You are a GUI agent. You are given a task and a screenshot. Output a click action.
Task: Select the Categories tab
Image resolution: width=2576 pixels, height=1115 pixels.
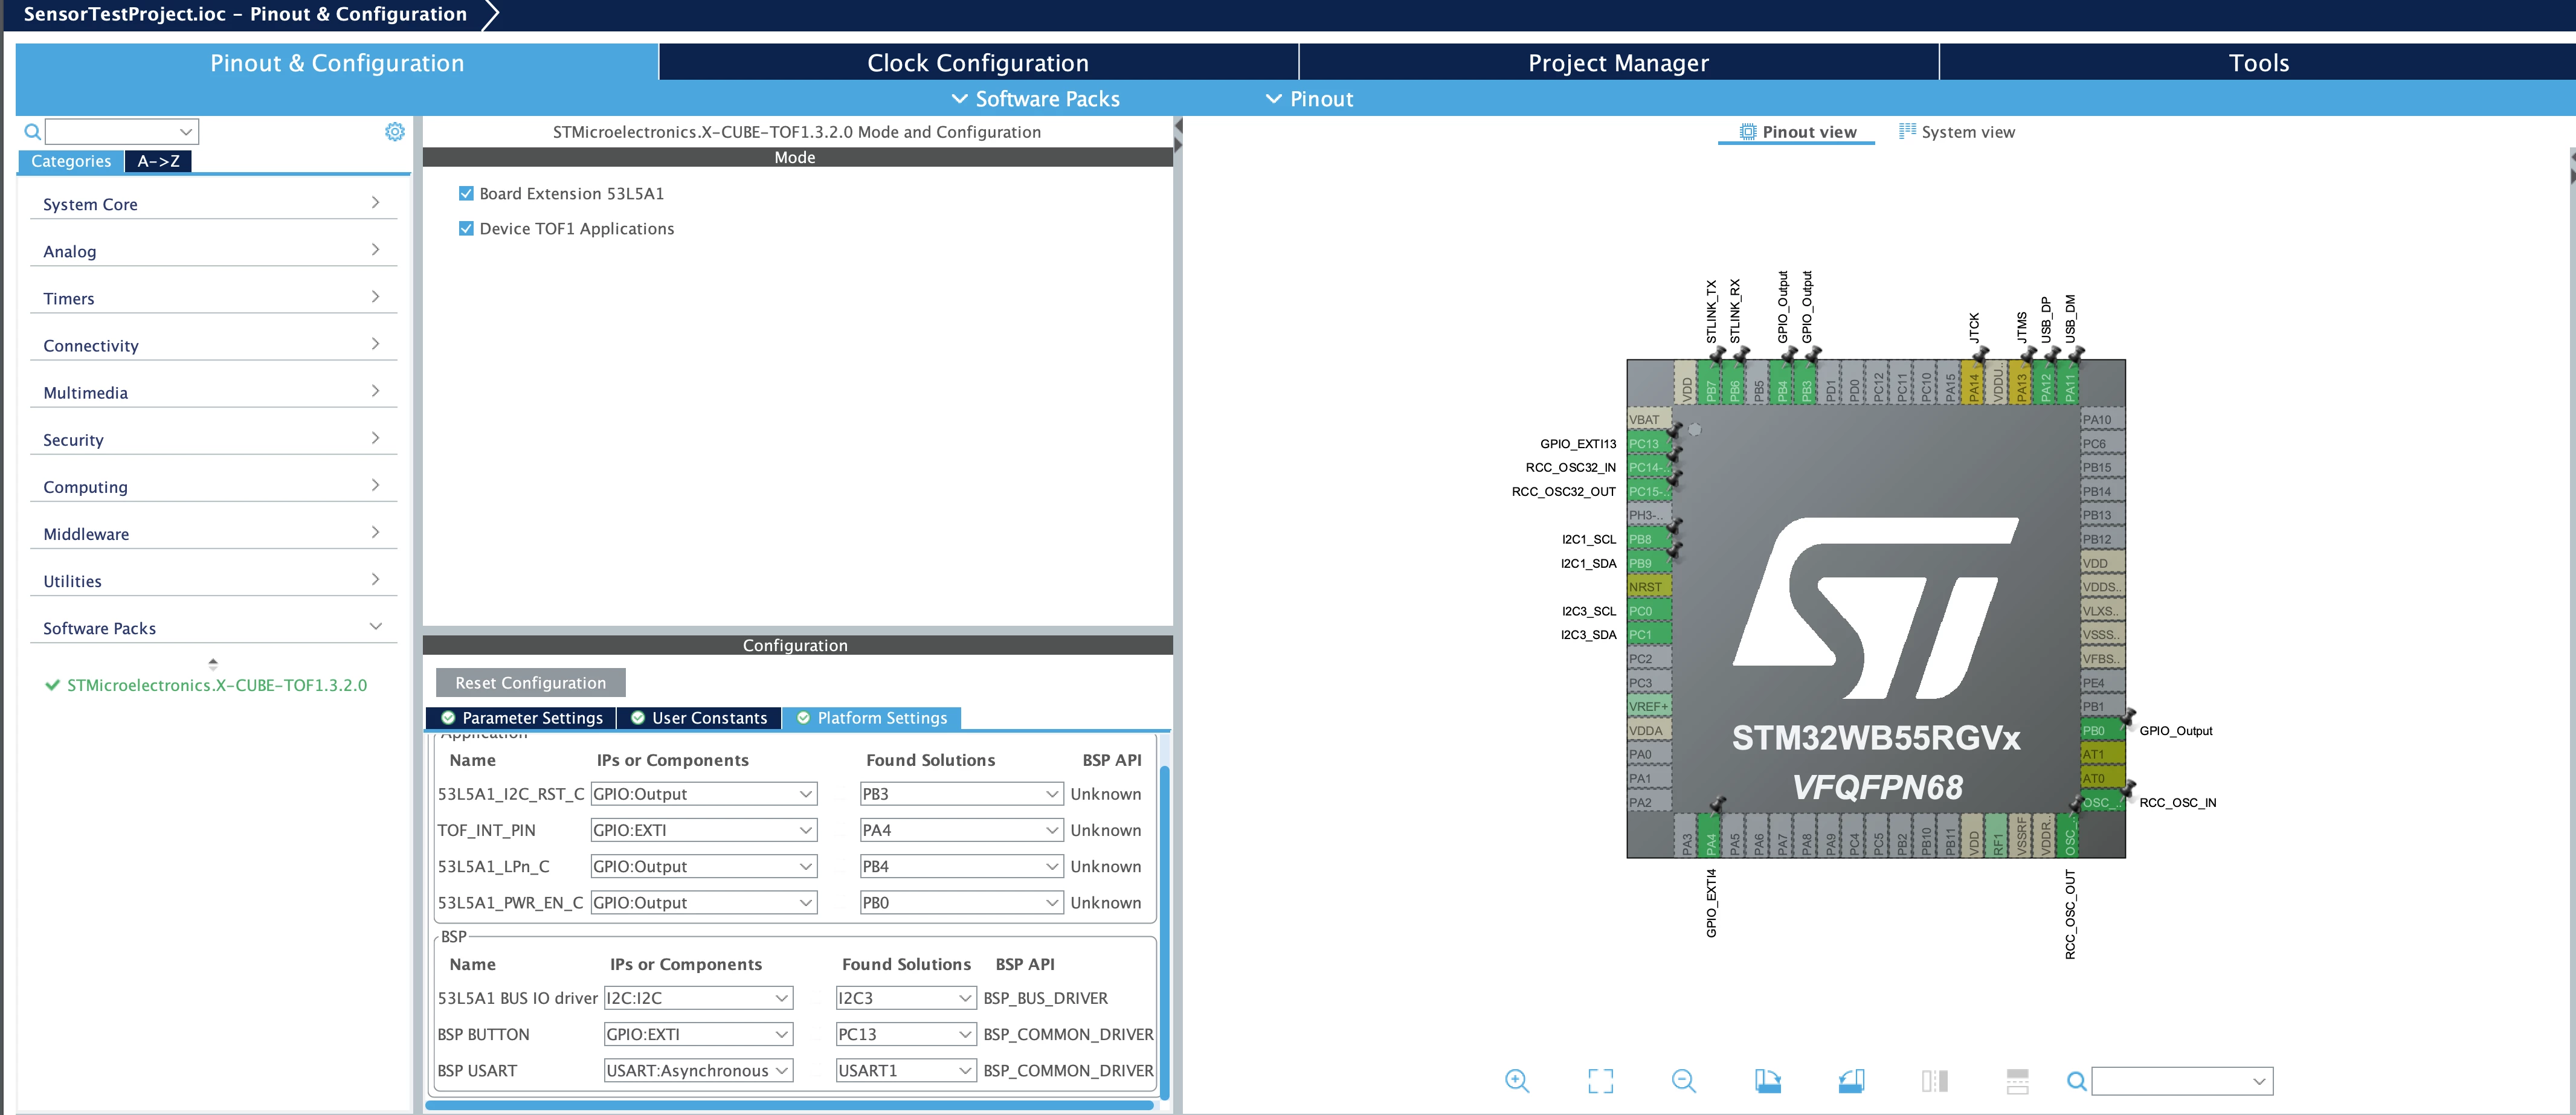(71, 161)
